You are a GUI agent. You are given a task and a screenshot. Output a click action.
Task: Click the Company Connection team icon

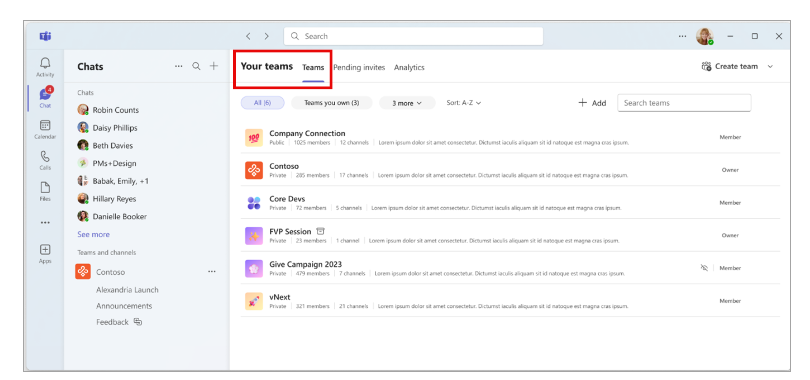[x=254, y=138]
